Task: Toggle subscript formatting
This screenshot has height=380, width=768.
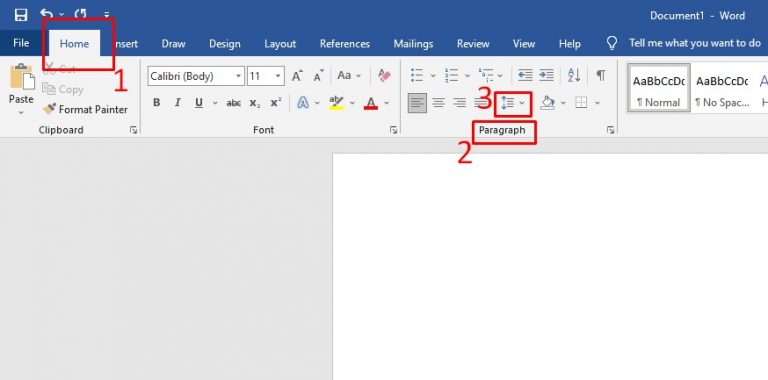Action: (x=255, y=103)
